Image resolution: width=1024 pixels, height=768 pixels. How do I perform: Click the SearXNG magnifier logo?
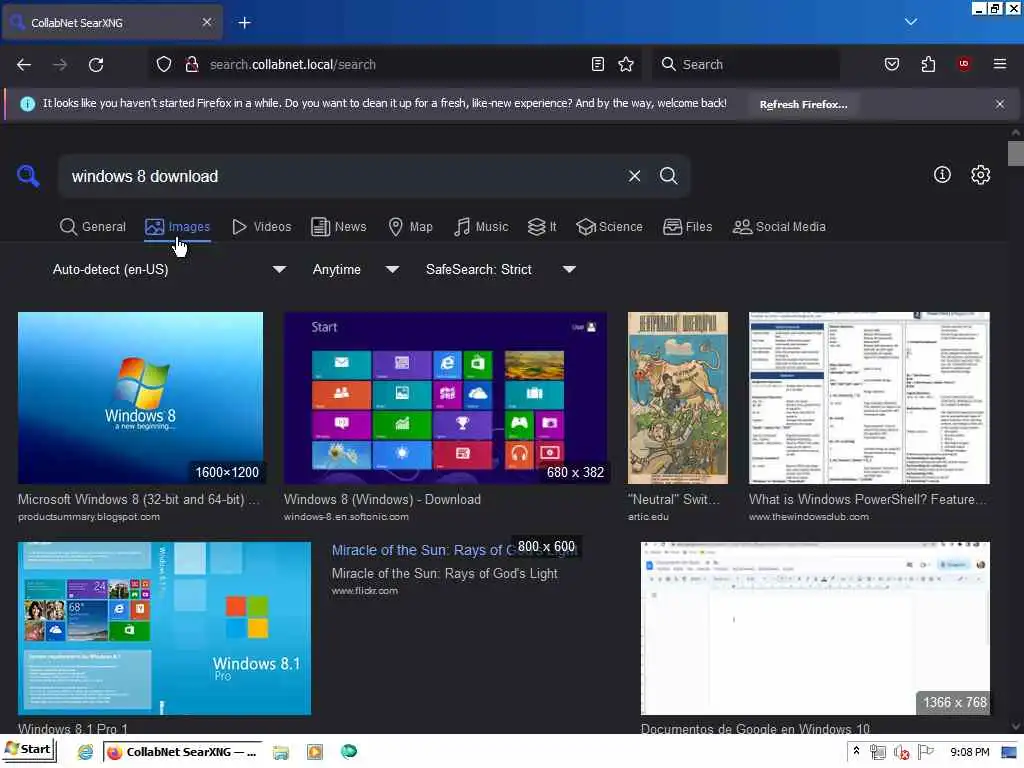[x=28, y=176]
